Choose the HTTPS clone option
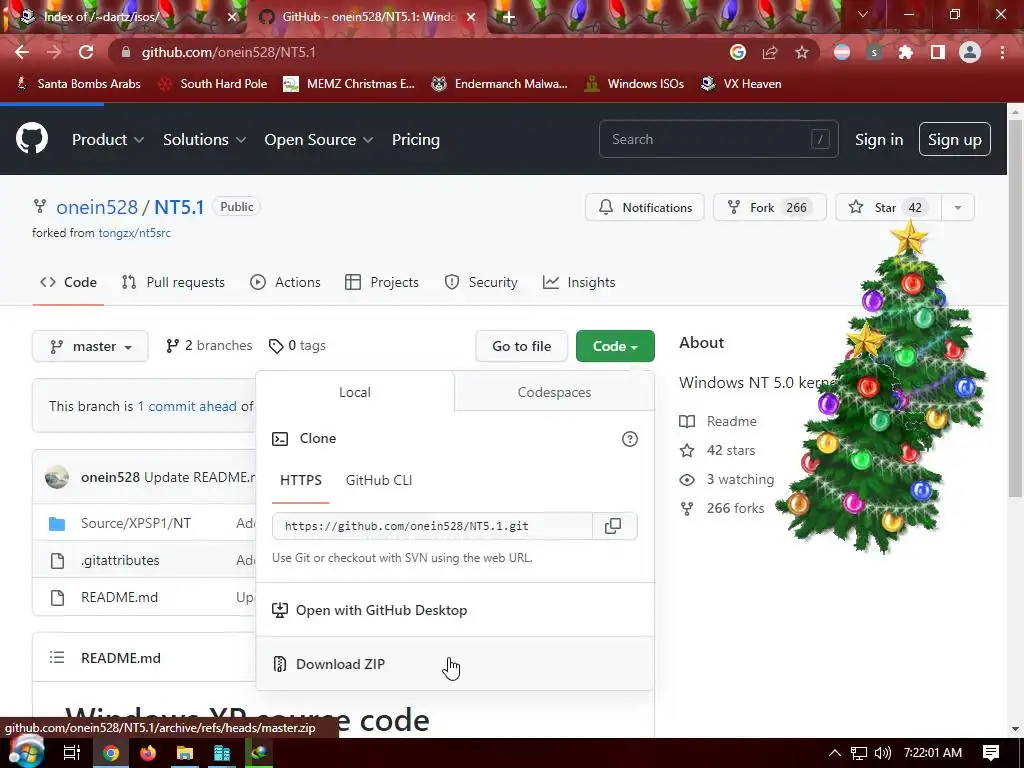Image resolution: width=1024 pixels, height=768 pixels. (301, 480)
